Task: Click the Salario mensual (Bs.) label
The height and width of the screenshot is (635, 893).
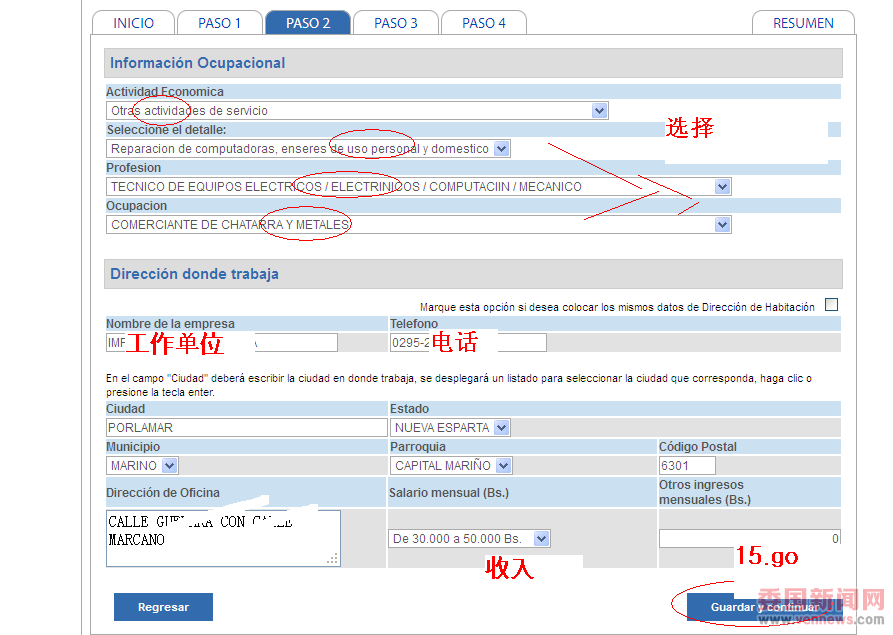Action: click(449, 493)
